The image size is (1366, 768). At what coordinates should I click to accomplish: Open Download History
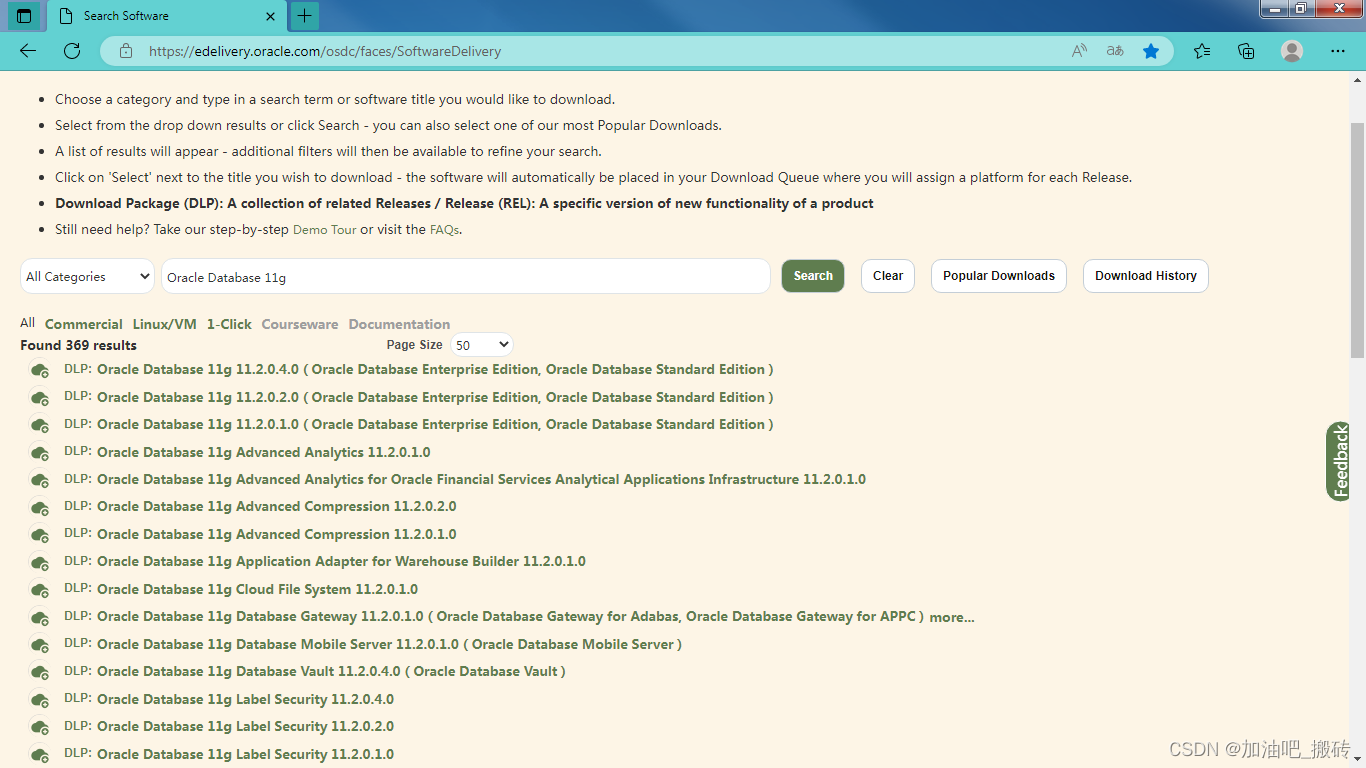coord(1145,276)
